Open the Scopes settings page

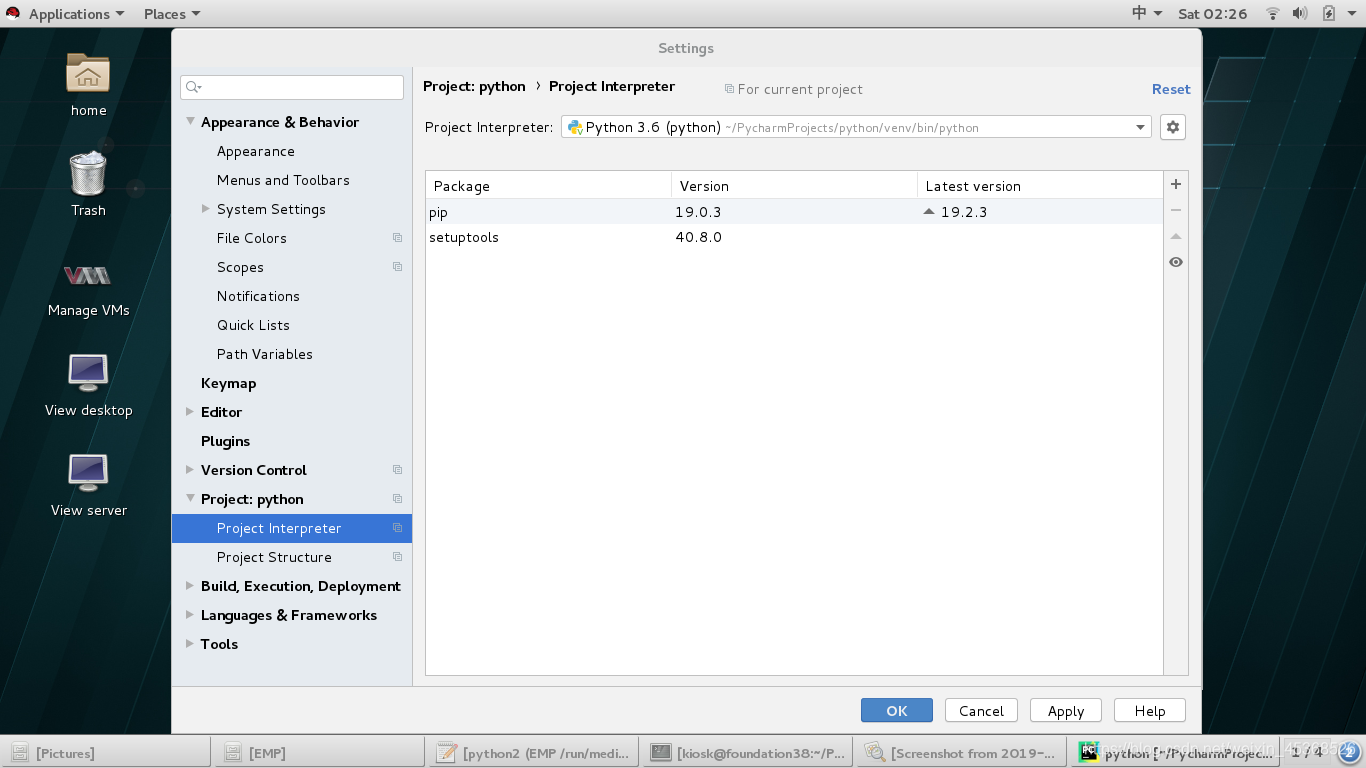(240, 267)
